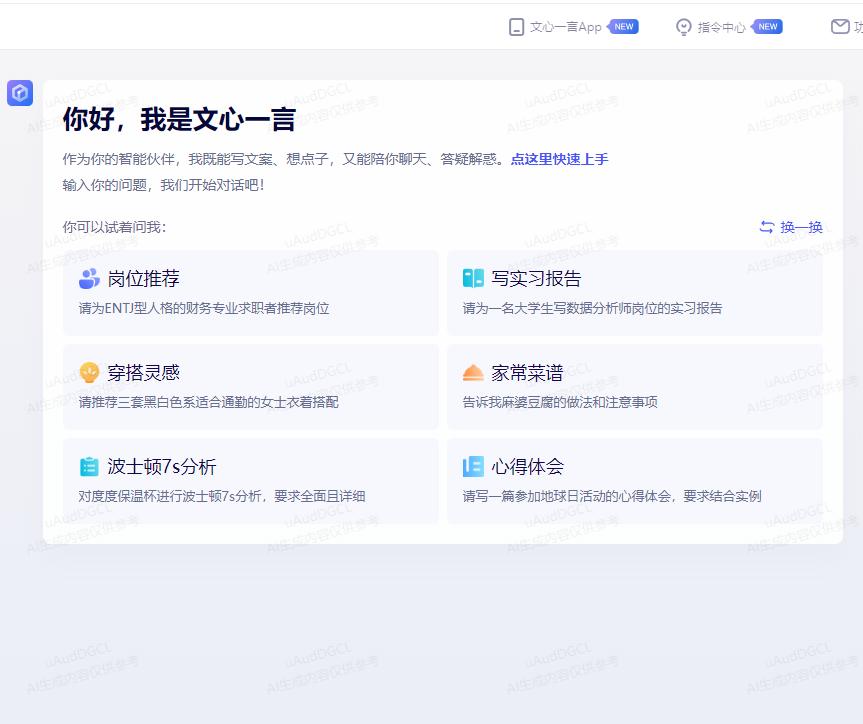The height and width of the screenshot is (724, 863).
Task: Click the 波士顿7s分析 clipboard icon
Action: [x=89, y=466]
